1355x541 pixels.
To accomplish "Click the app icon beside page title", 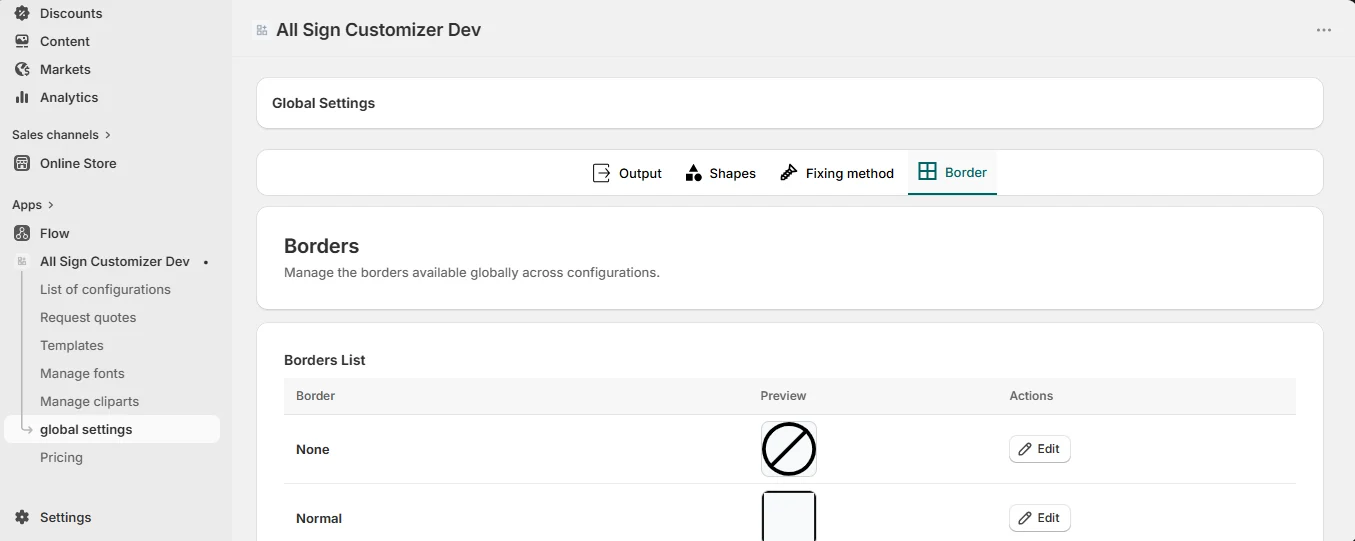I will coord(262,31).
